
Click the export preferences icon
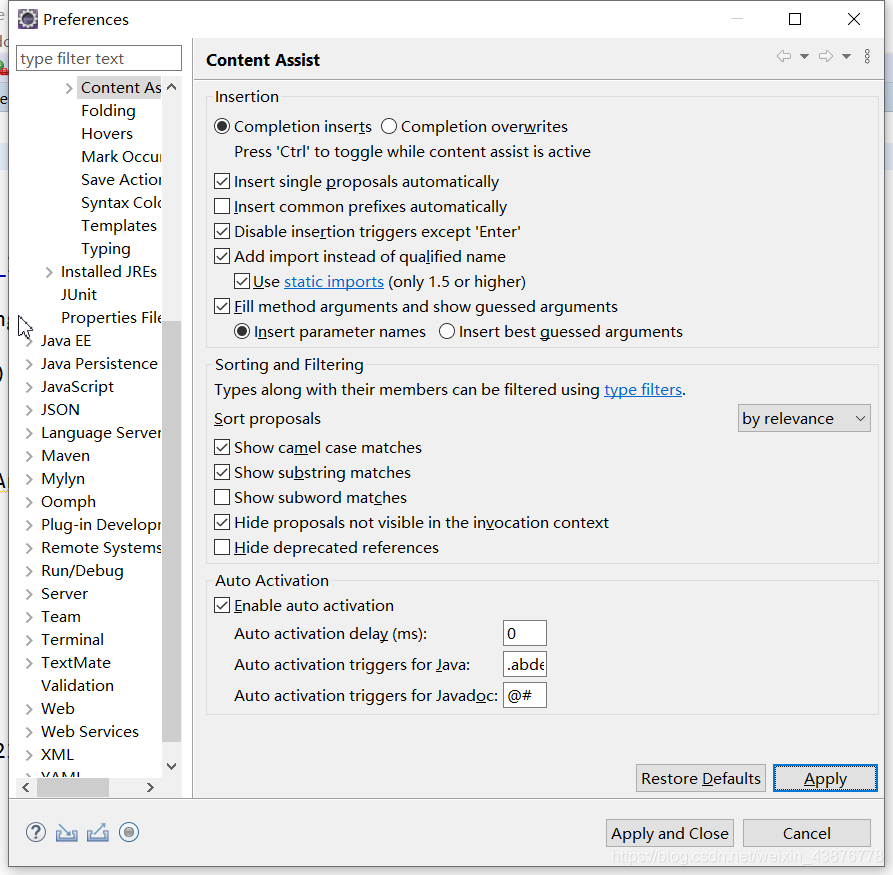98,833
